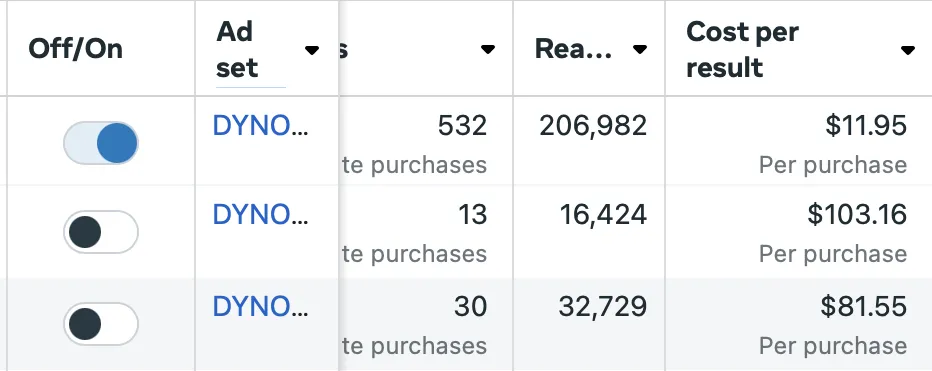Sort by the Ad set column header
932x371 pixels.
[x=238, y=50]
